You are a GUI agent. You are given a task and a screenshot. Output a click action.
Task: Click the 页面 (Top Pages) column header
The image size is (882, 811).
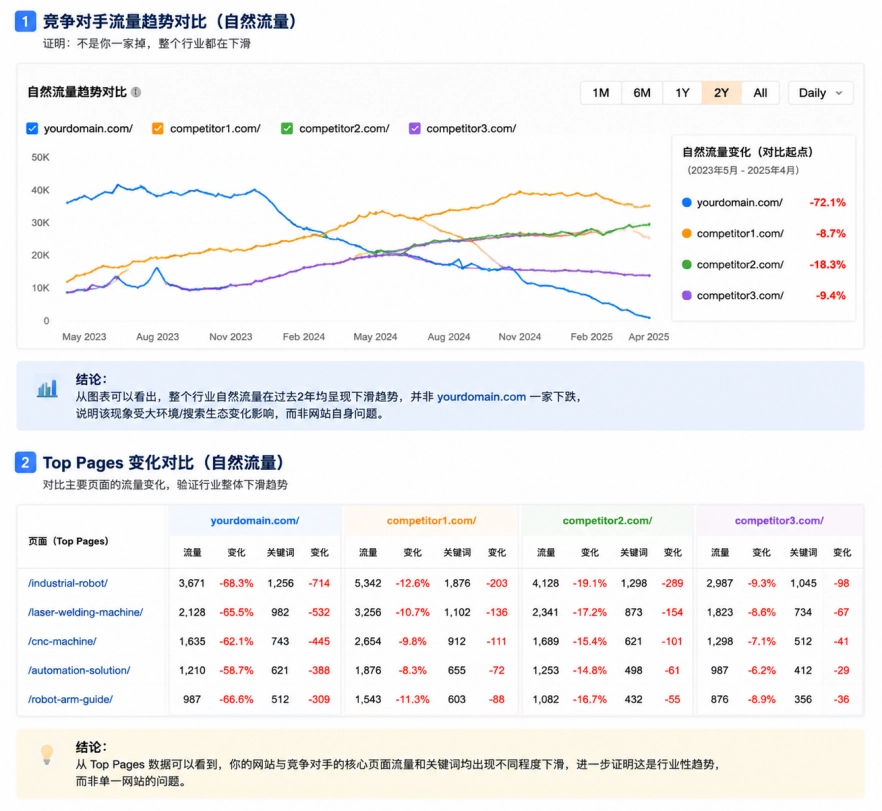coord(68,541)
